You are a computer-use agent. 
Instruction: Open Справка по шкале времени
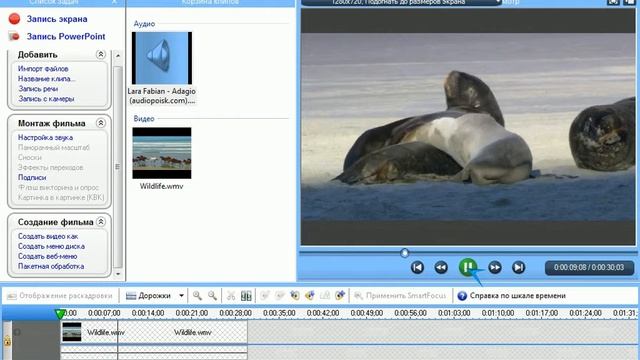pyautogui.click(x=517, y=296)
